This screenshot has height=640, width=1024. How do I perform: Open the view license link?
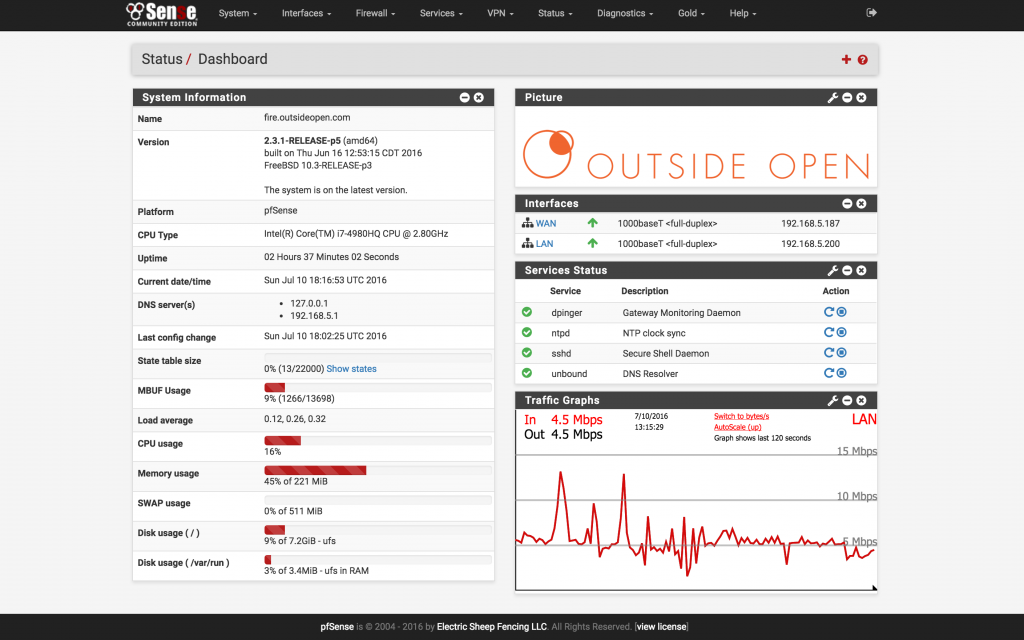(x=662, y=627)
